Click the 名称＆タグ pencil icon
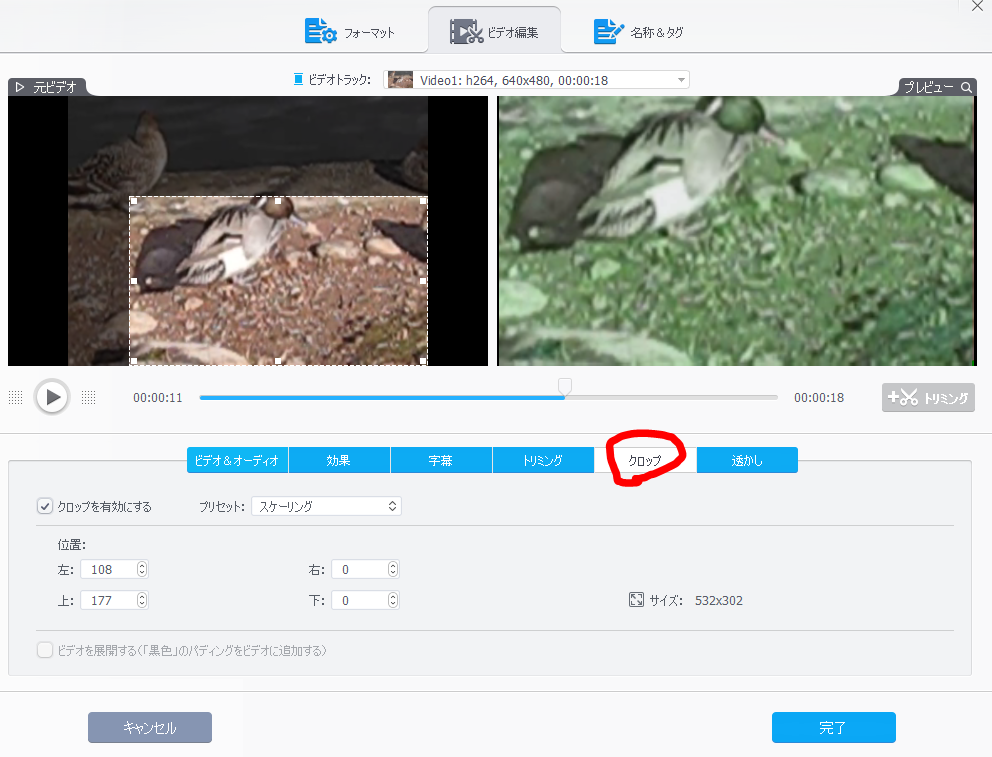Viewport: 992px width, 757px height. point(608,31)
